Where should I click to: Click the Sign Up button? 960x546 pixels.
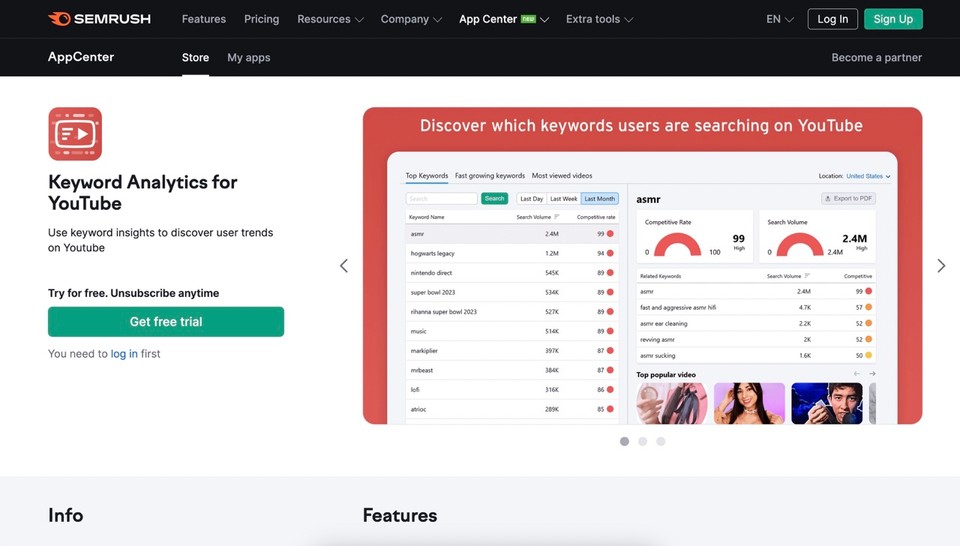coord(893,19)
